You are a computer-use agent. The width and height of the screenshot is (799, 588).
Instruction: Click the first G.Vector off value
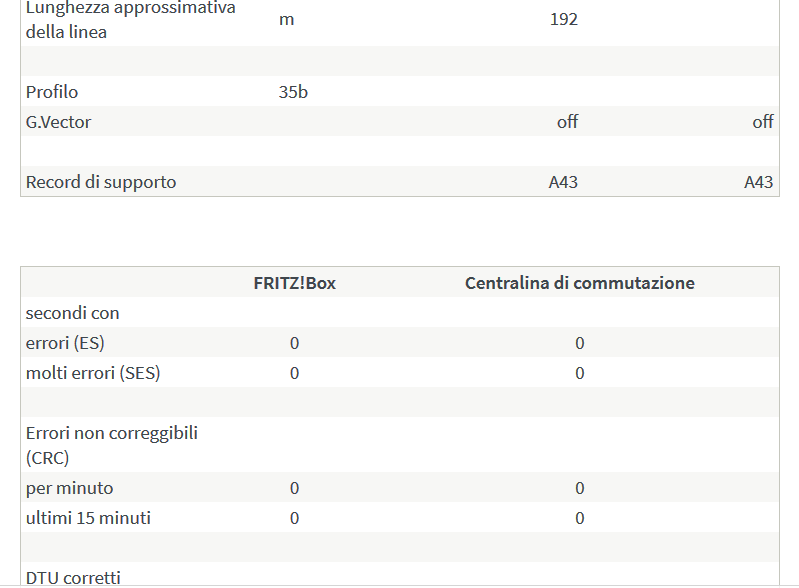click(x=567, y=122)
